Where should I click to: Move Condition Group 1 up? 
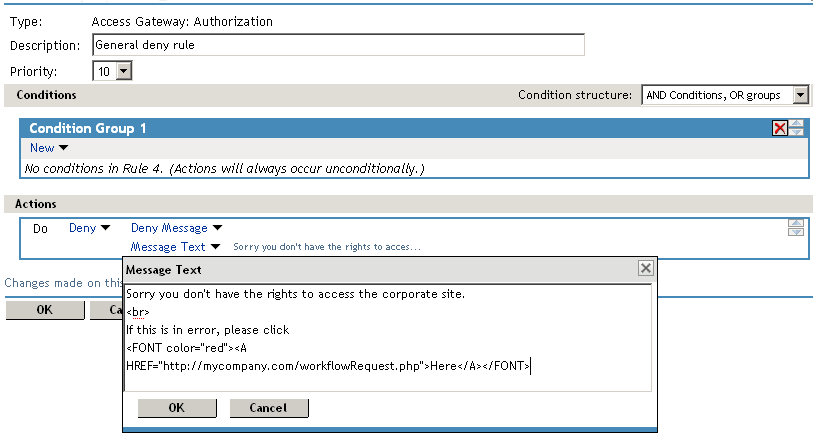coord(796,123)
